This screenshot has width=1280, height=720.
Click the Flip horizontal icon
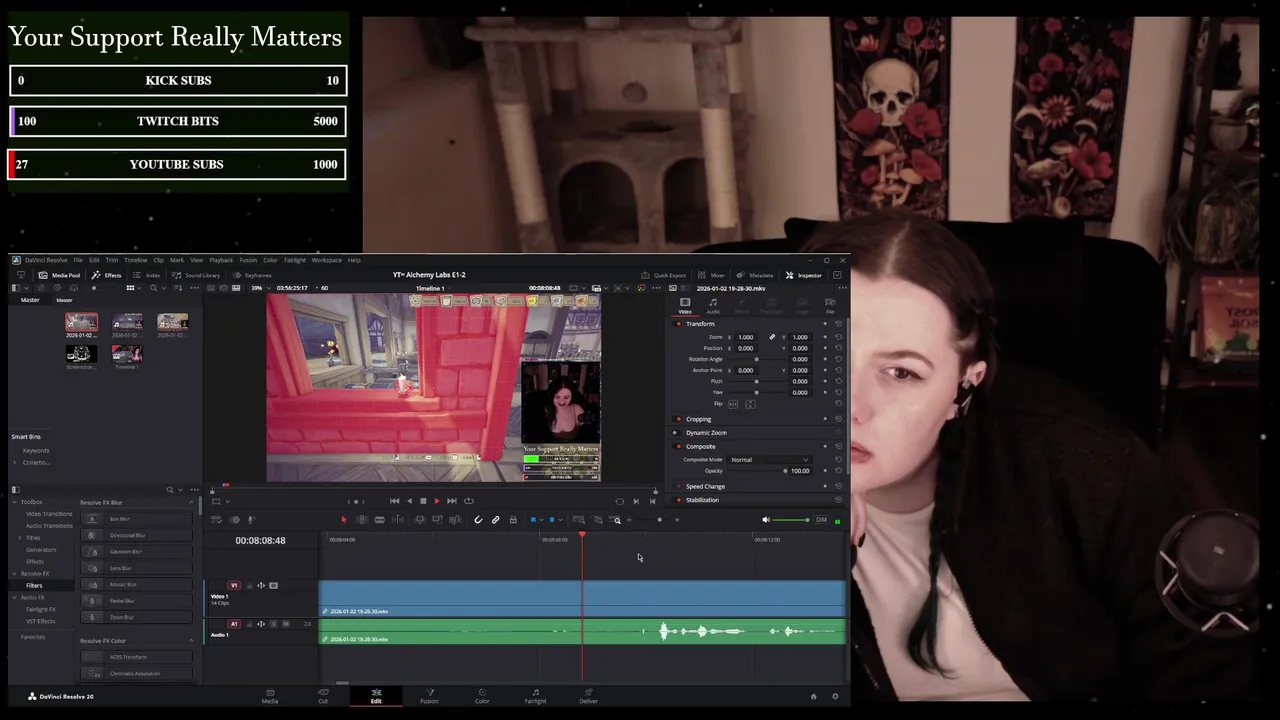(x=733, y=404)
